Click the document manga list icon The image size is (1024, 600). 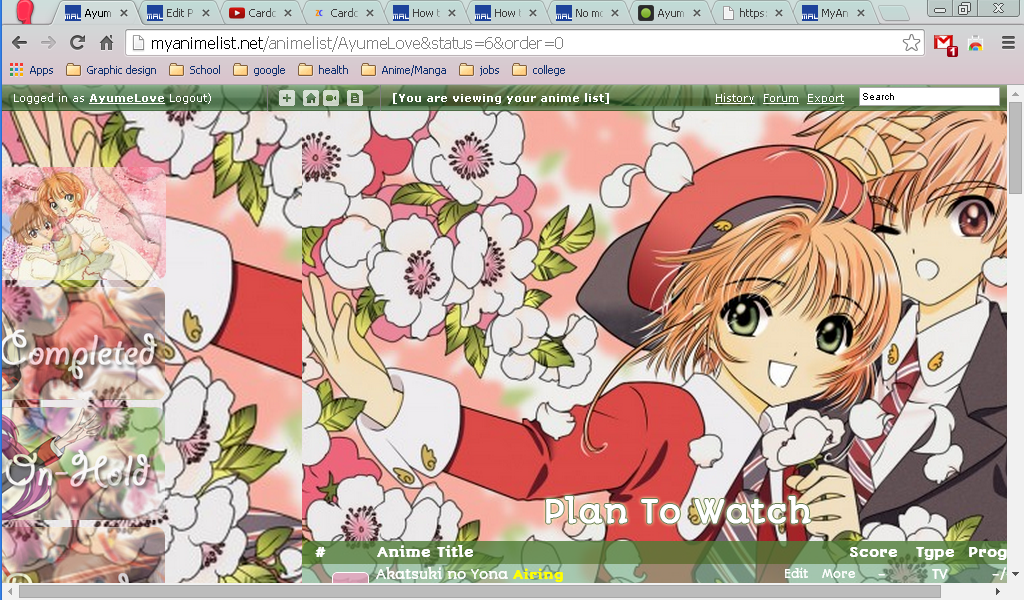[355, 98]
